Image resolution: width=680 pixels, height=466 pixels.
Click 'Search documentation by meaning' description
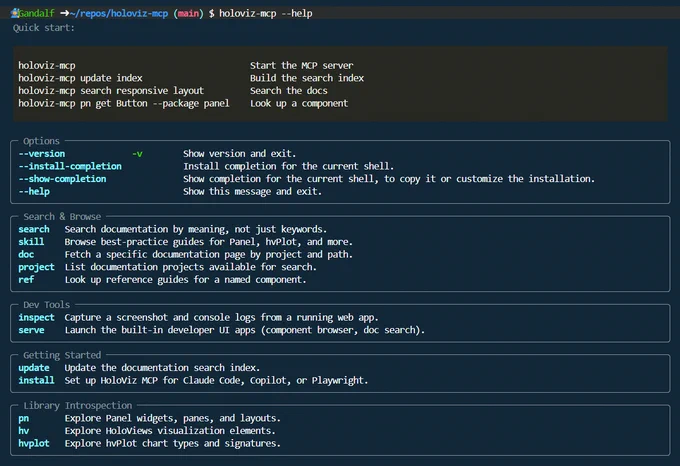tap(196, 229)
